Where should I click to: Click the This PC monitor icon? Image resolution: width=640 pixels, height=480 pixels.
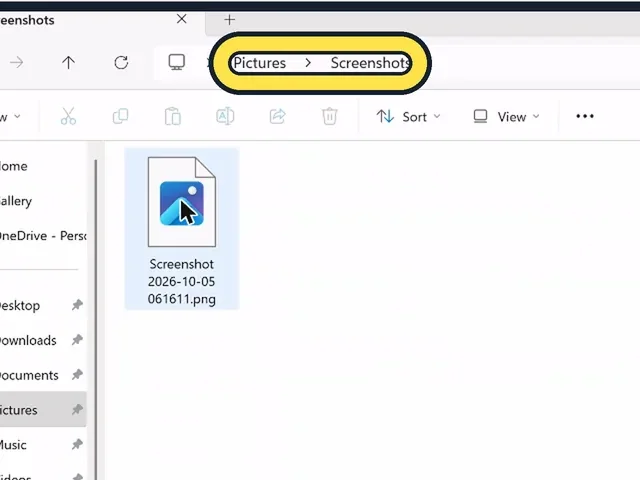[x=176, y=62]
